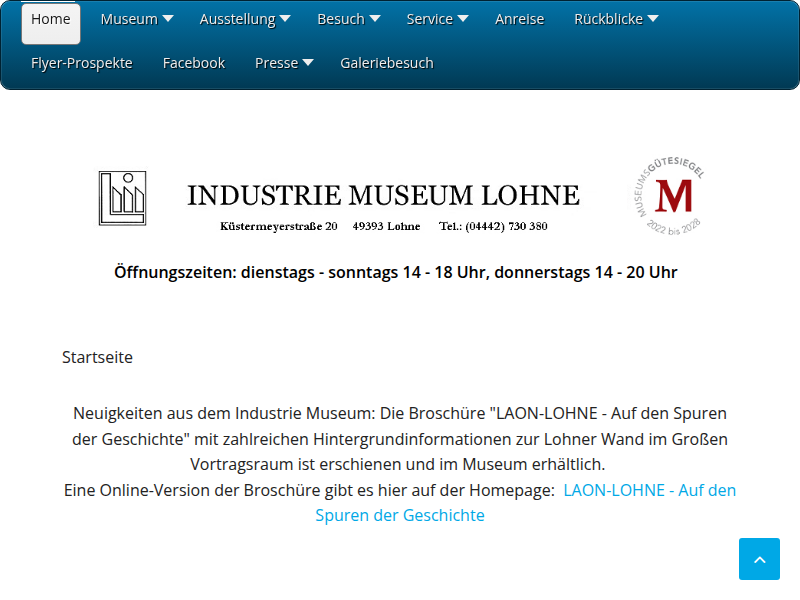Open the LAON-LOHNE brochure link
Image resolution: width=800 pixels, height=600 pixels.
click(649, 490)
